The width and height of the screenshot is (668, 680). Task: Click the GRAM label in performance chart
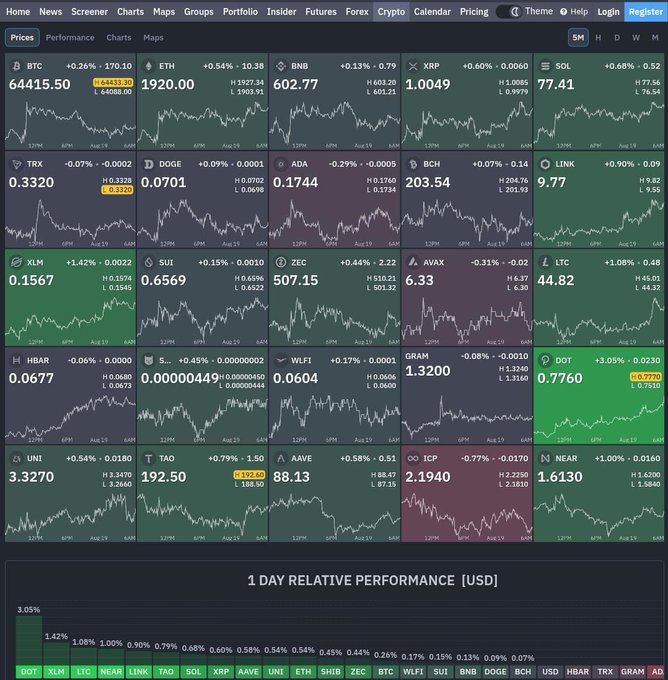[x=632, y=672]
